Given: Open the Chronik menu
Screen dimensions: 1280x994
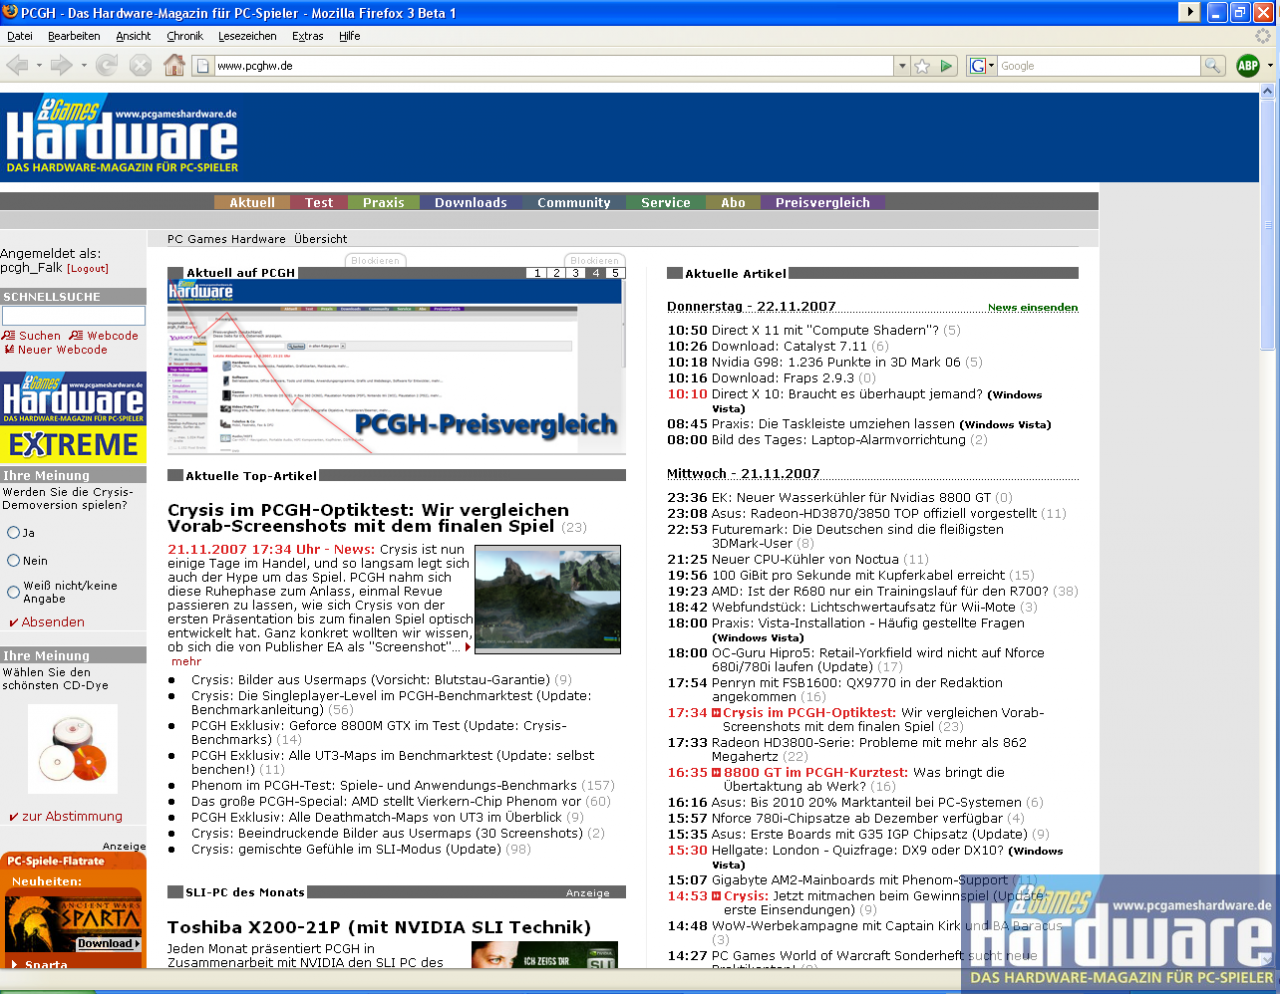Looking at the screenshot, I should pyautogui.click(x=185, y=36).
